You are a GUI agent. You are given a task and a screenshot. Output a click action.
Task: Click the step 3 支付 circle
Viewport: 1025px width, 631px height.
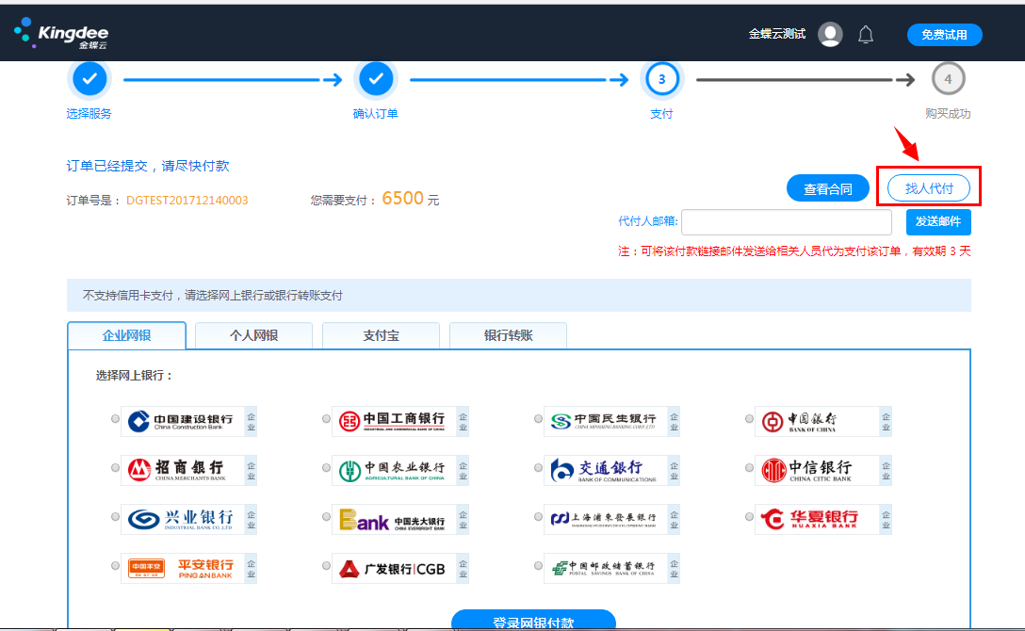[x=662, y=79]
